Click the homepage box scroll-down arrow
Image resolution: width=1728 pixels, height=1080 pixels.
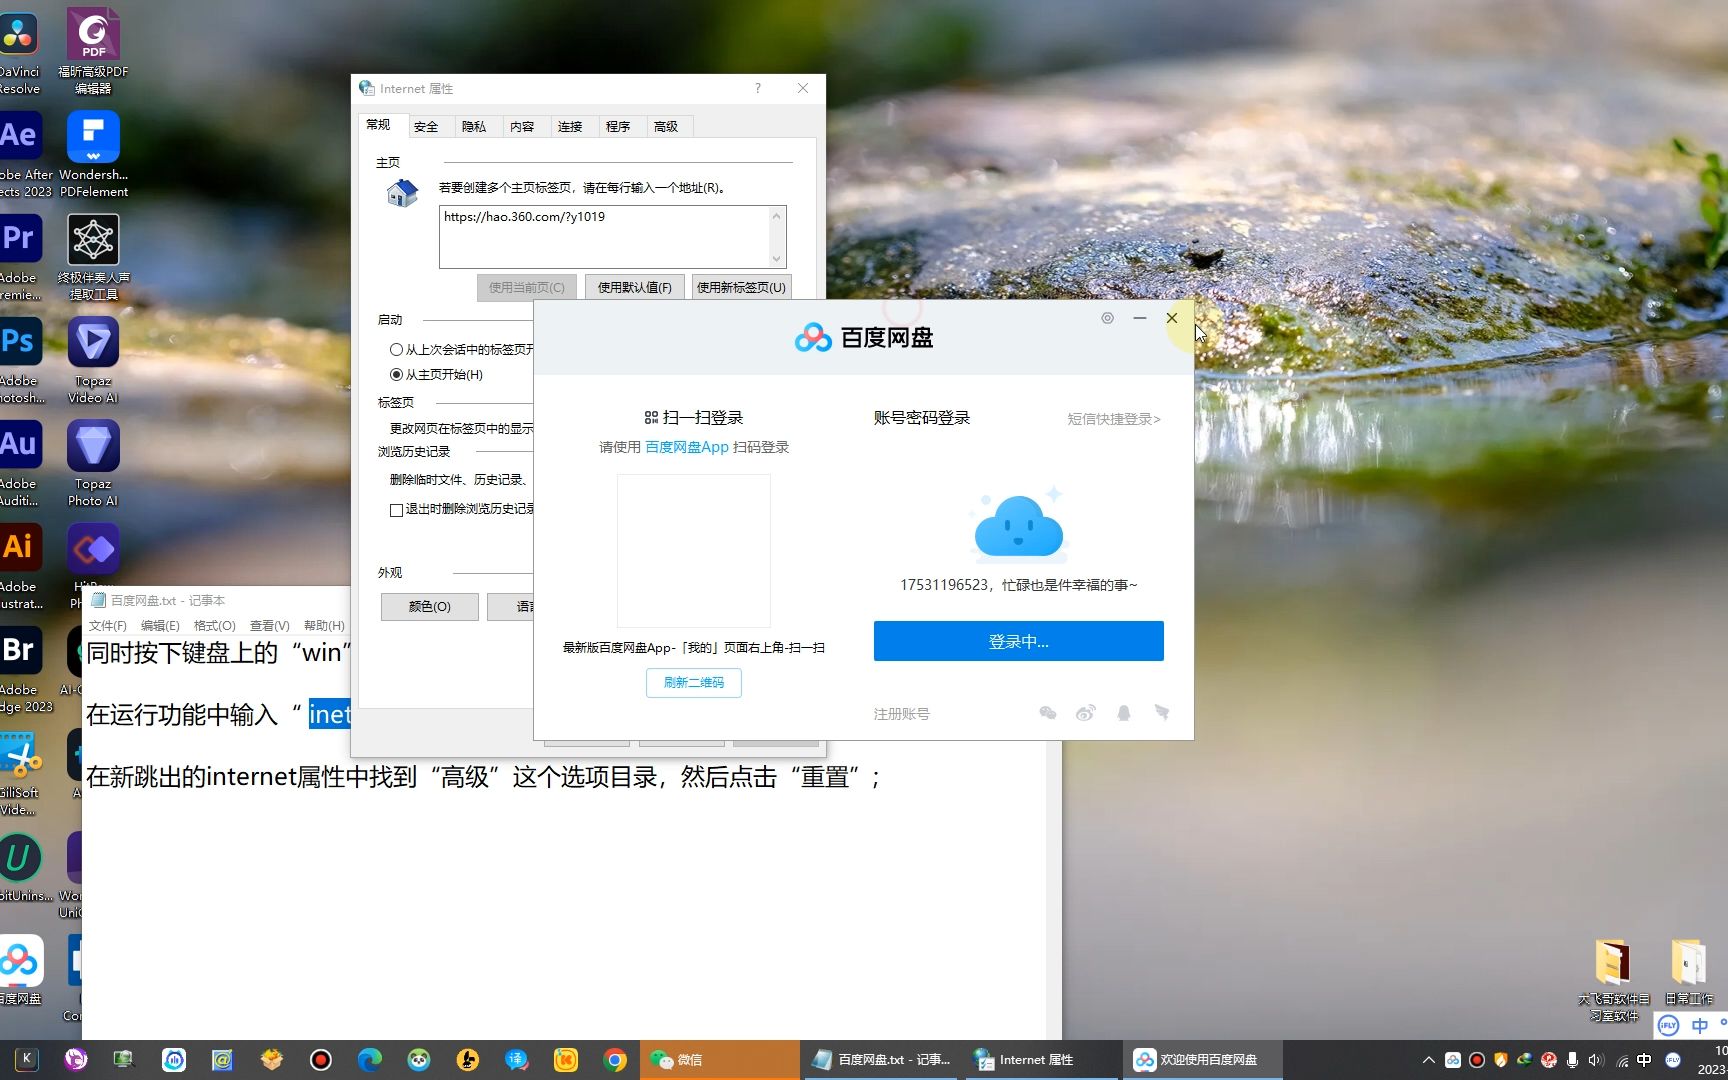point(776,259)
